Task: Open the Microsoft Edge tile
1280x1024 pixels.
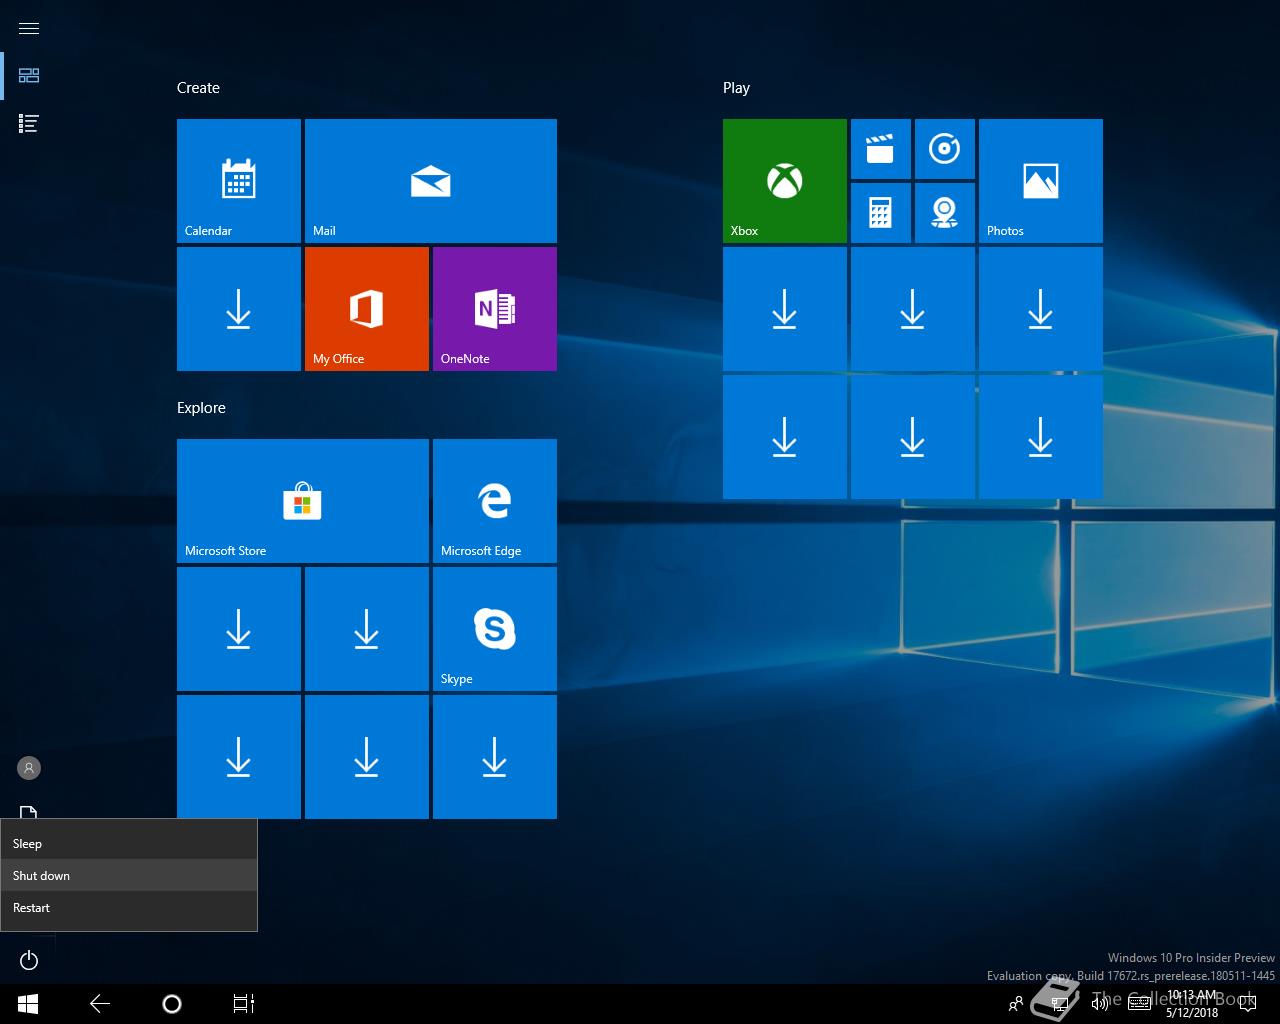Action: pyautogui.click(x=495, y=501)
